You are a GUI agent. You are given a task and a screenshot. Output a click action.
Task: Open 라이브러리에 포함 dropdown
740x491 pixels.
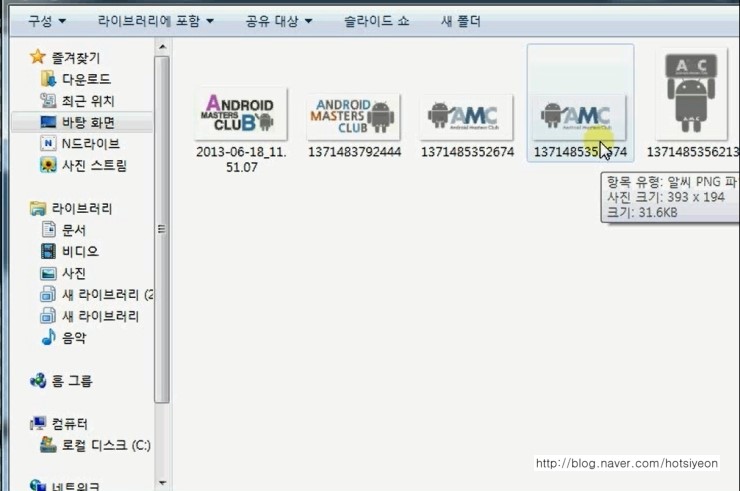pyautogui.click(x=156, y=21)
